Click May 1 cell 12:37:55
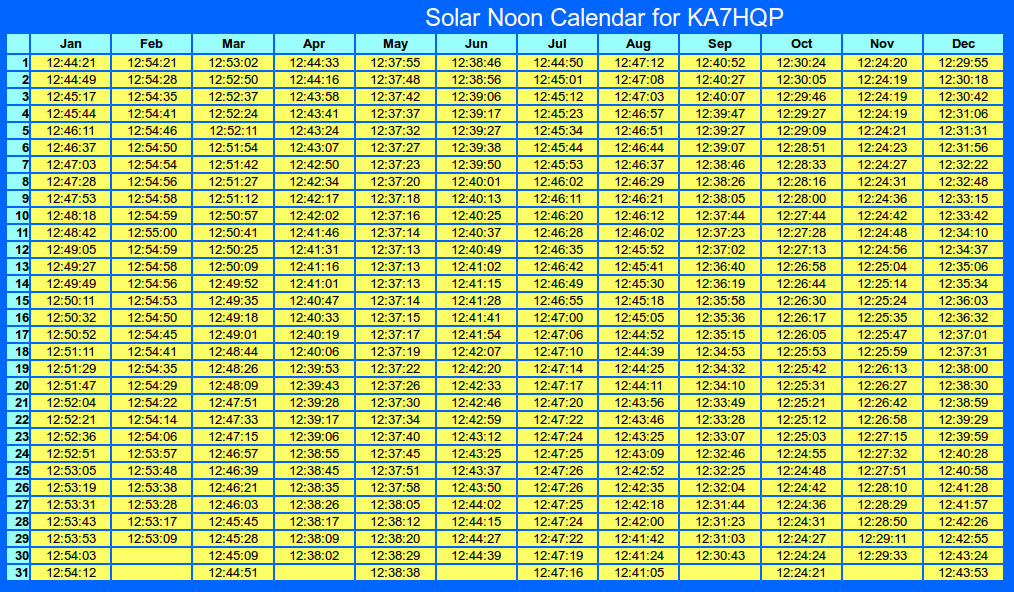 pyautogui.click(x=395, y=63)
